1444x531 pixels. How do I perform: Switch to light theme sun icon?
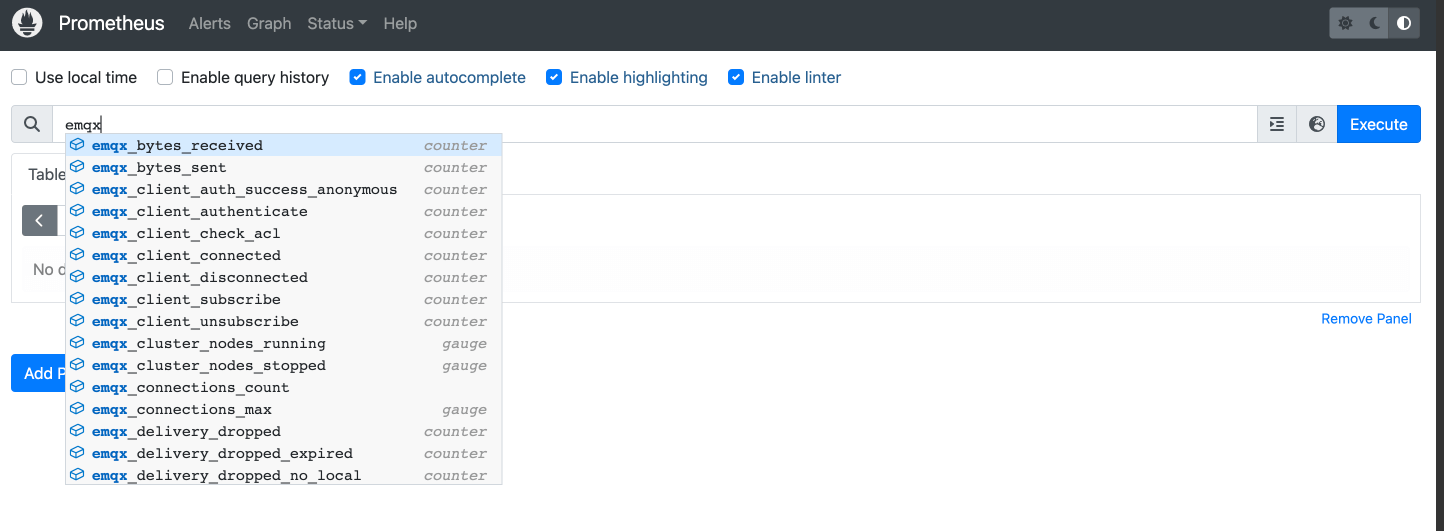[1345, 23]
